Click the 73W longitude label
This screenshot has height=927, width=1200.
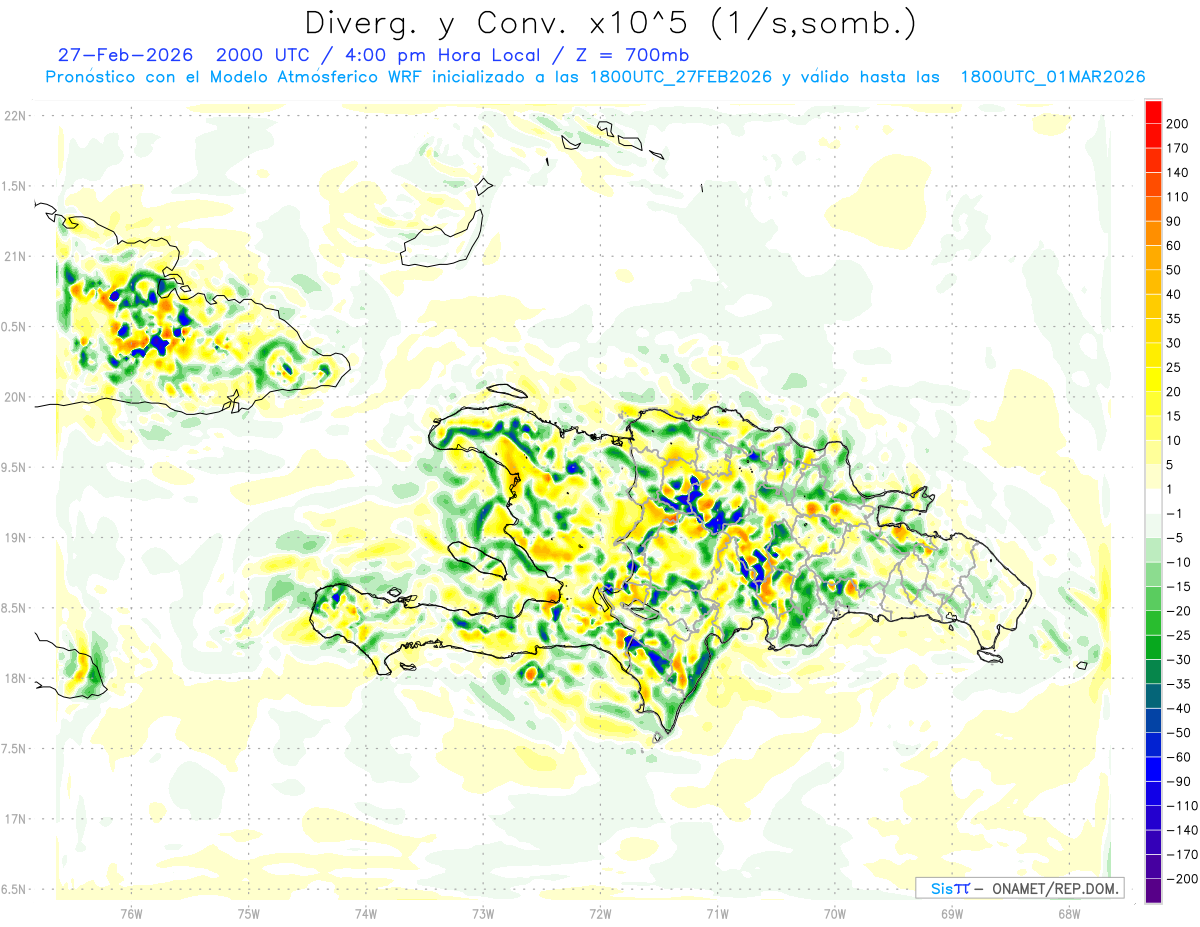pos(483,914)
